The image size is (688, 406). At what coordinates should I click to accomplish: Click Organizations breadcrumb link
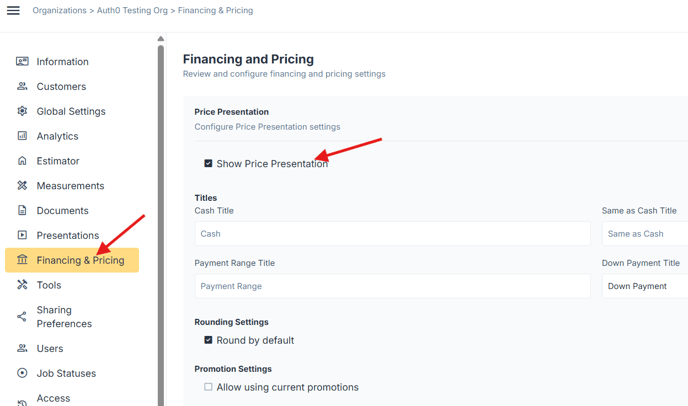[61, 11]
